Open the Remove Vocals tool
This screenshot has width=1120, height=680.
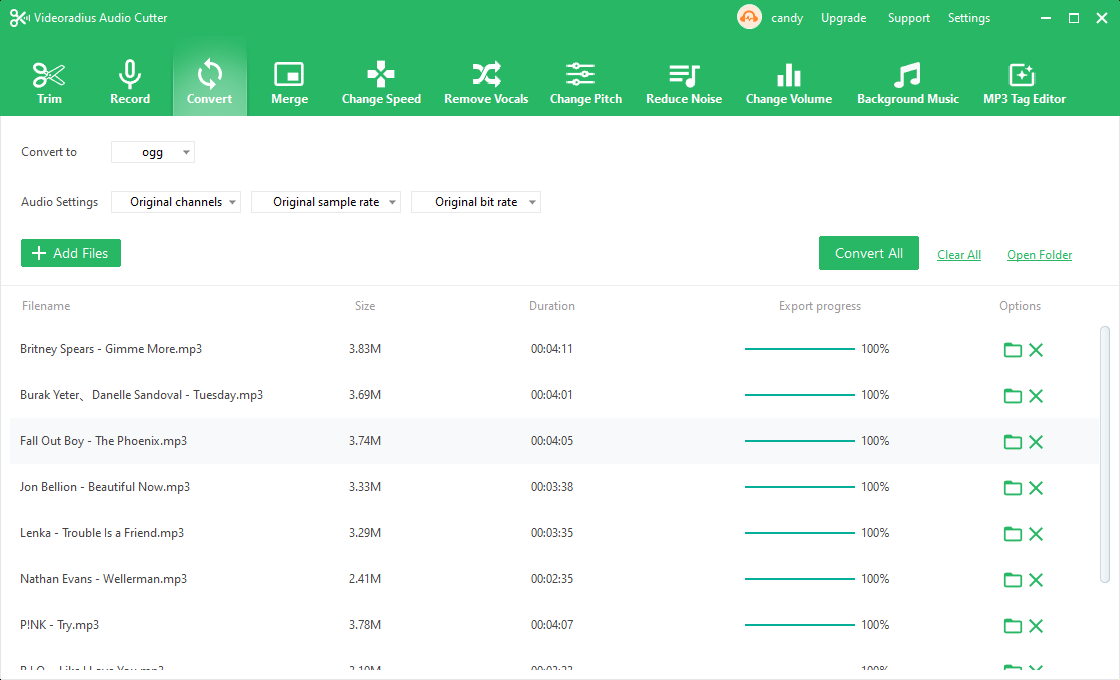(486, 84)
